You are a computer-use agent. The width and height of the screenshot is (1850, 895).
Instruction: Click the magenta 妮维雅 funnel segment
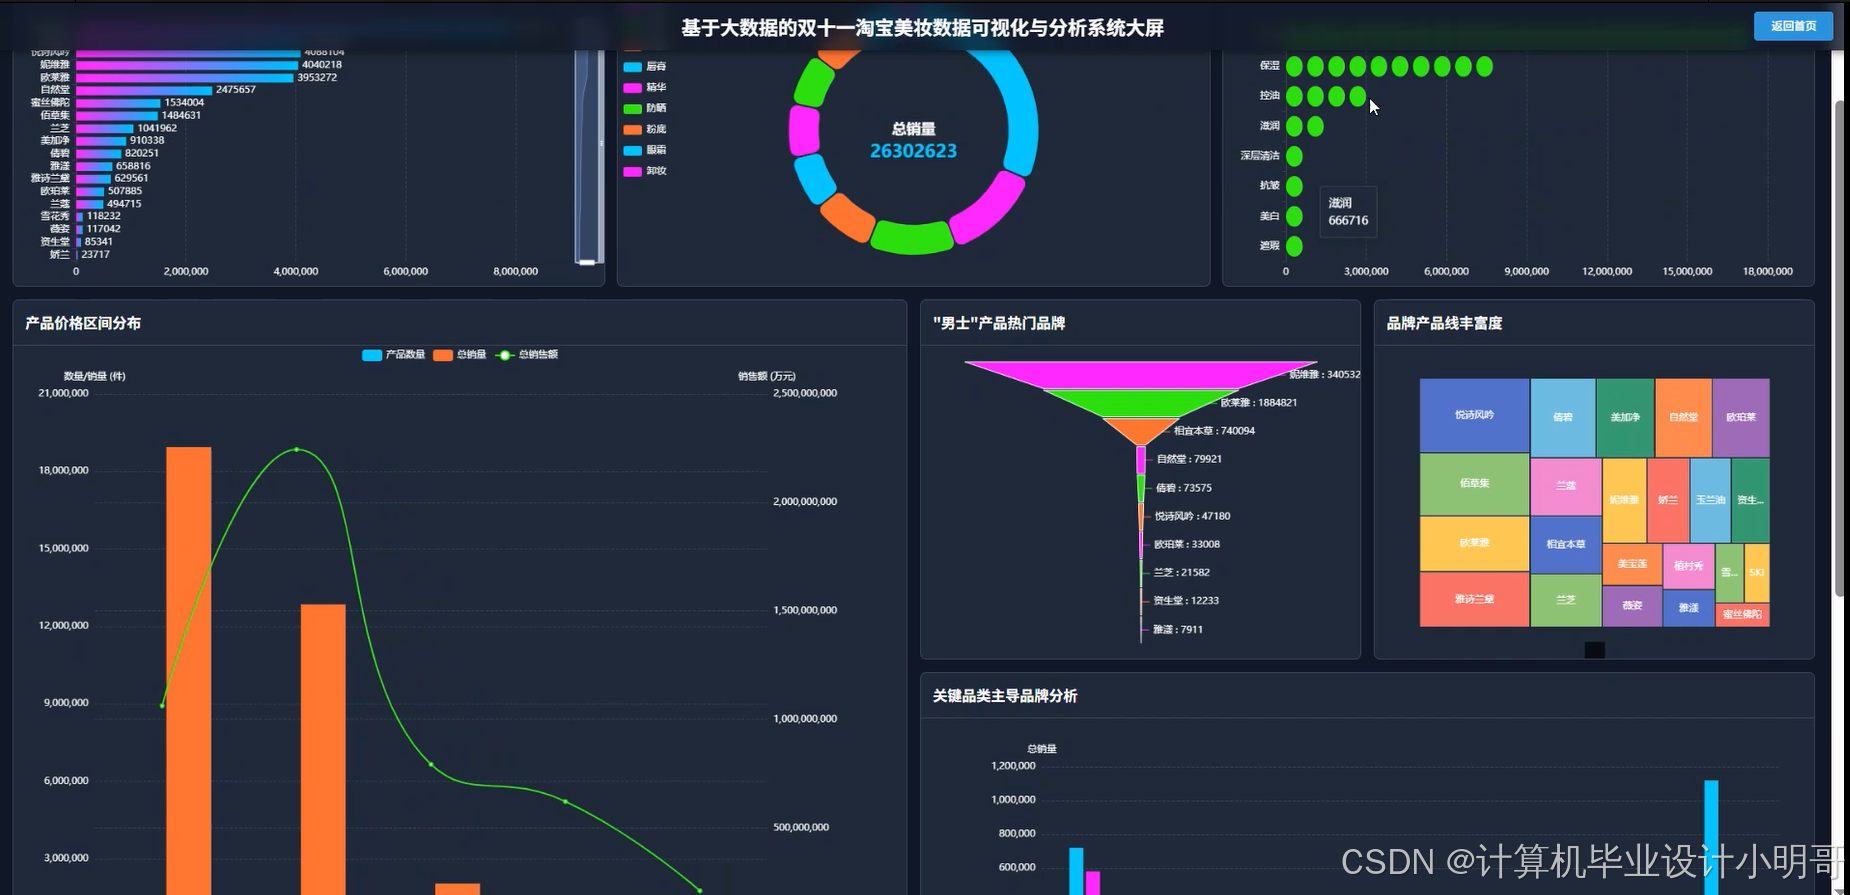1141,374
